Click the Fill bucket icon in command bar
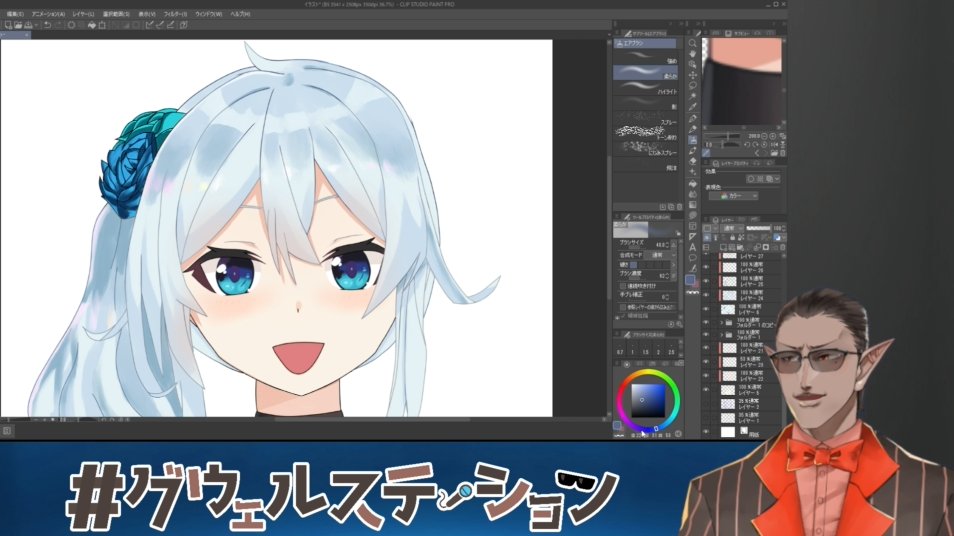Viewport: 954px width, 536px height. (x=92, y=26)
